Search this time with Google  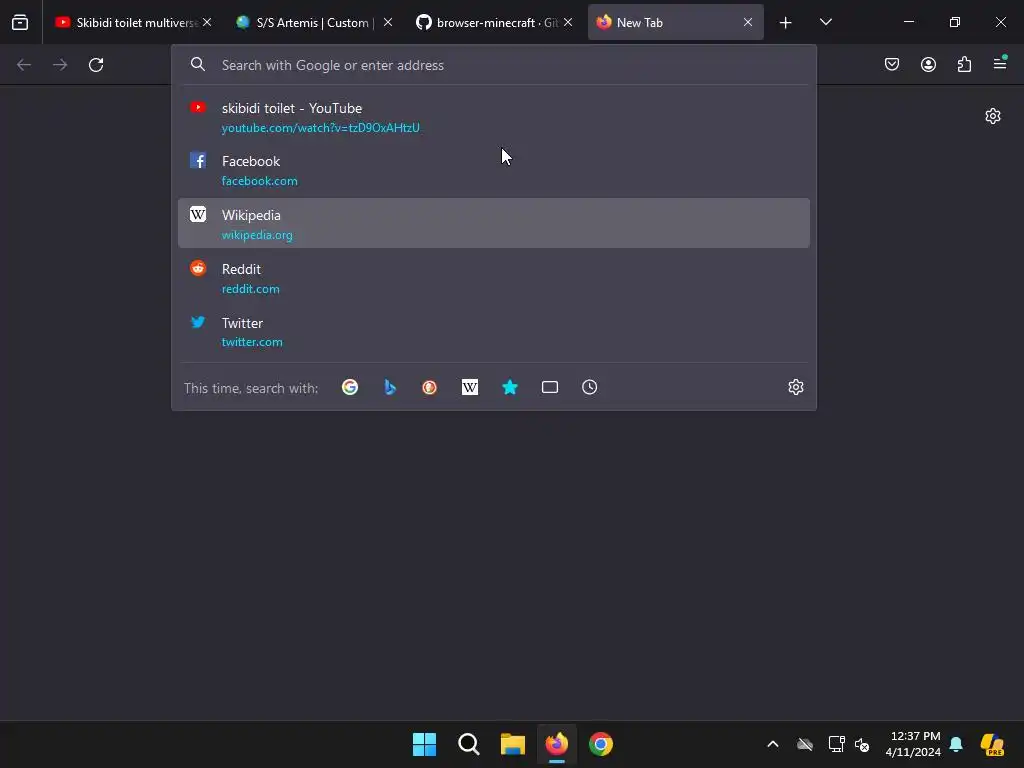350,387
